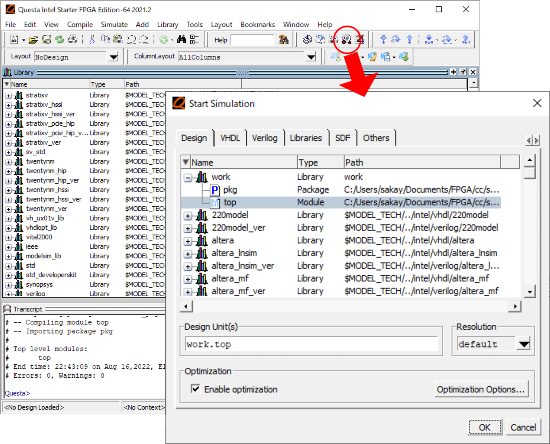The width and height of the screenshot is (550, 444).
Task: Open the Window menu
Action: (296, 25)
